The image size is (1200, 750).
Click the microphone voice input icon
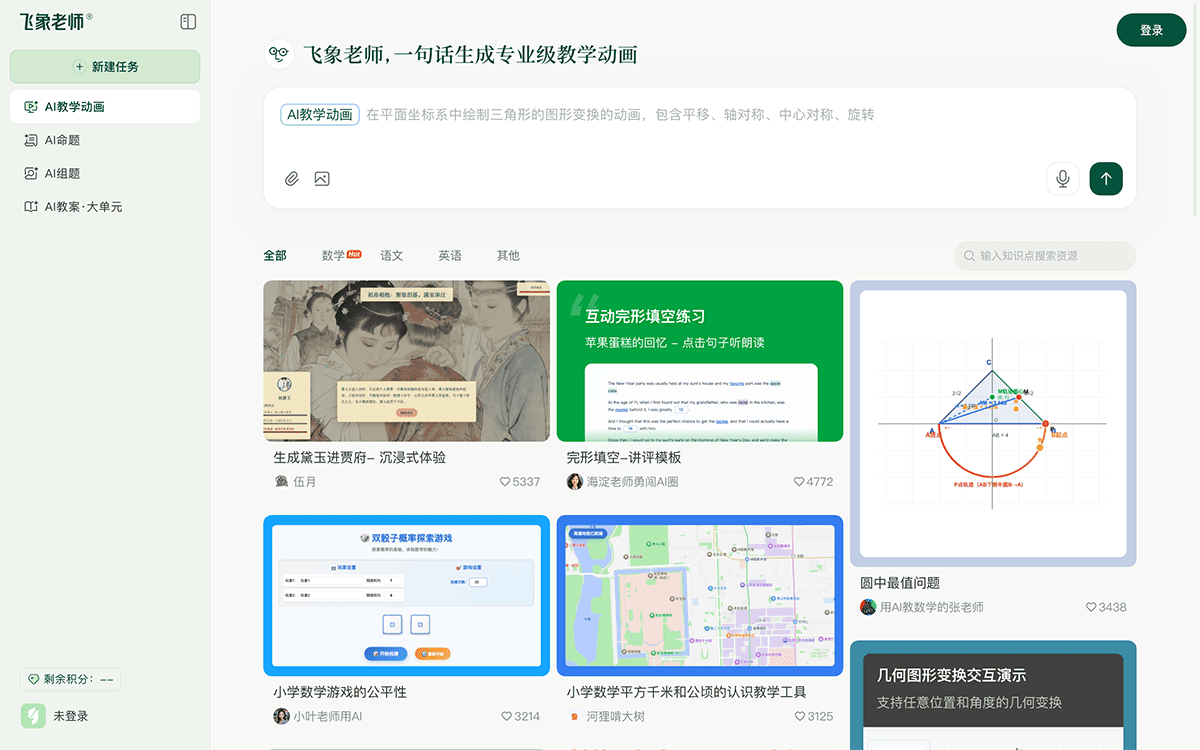(x=1062, y=178)
